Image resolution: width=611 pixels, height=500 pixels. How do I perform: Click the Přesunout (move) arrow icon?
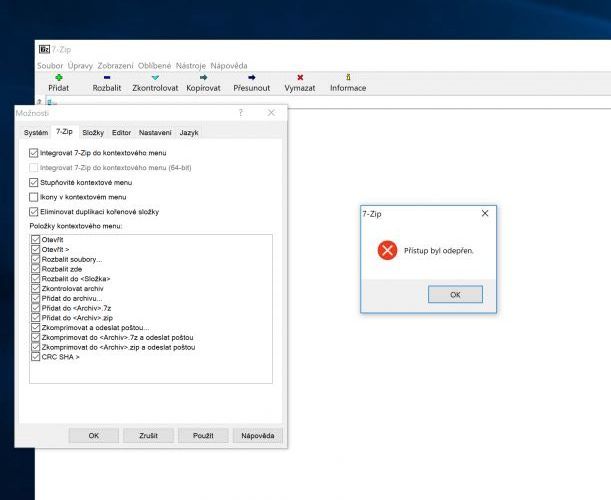click(x=252, y=78)
